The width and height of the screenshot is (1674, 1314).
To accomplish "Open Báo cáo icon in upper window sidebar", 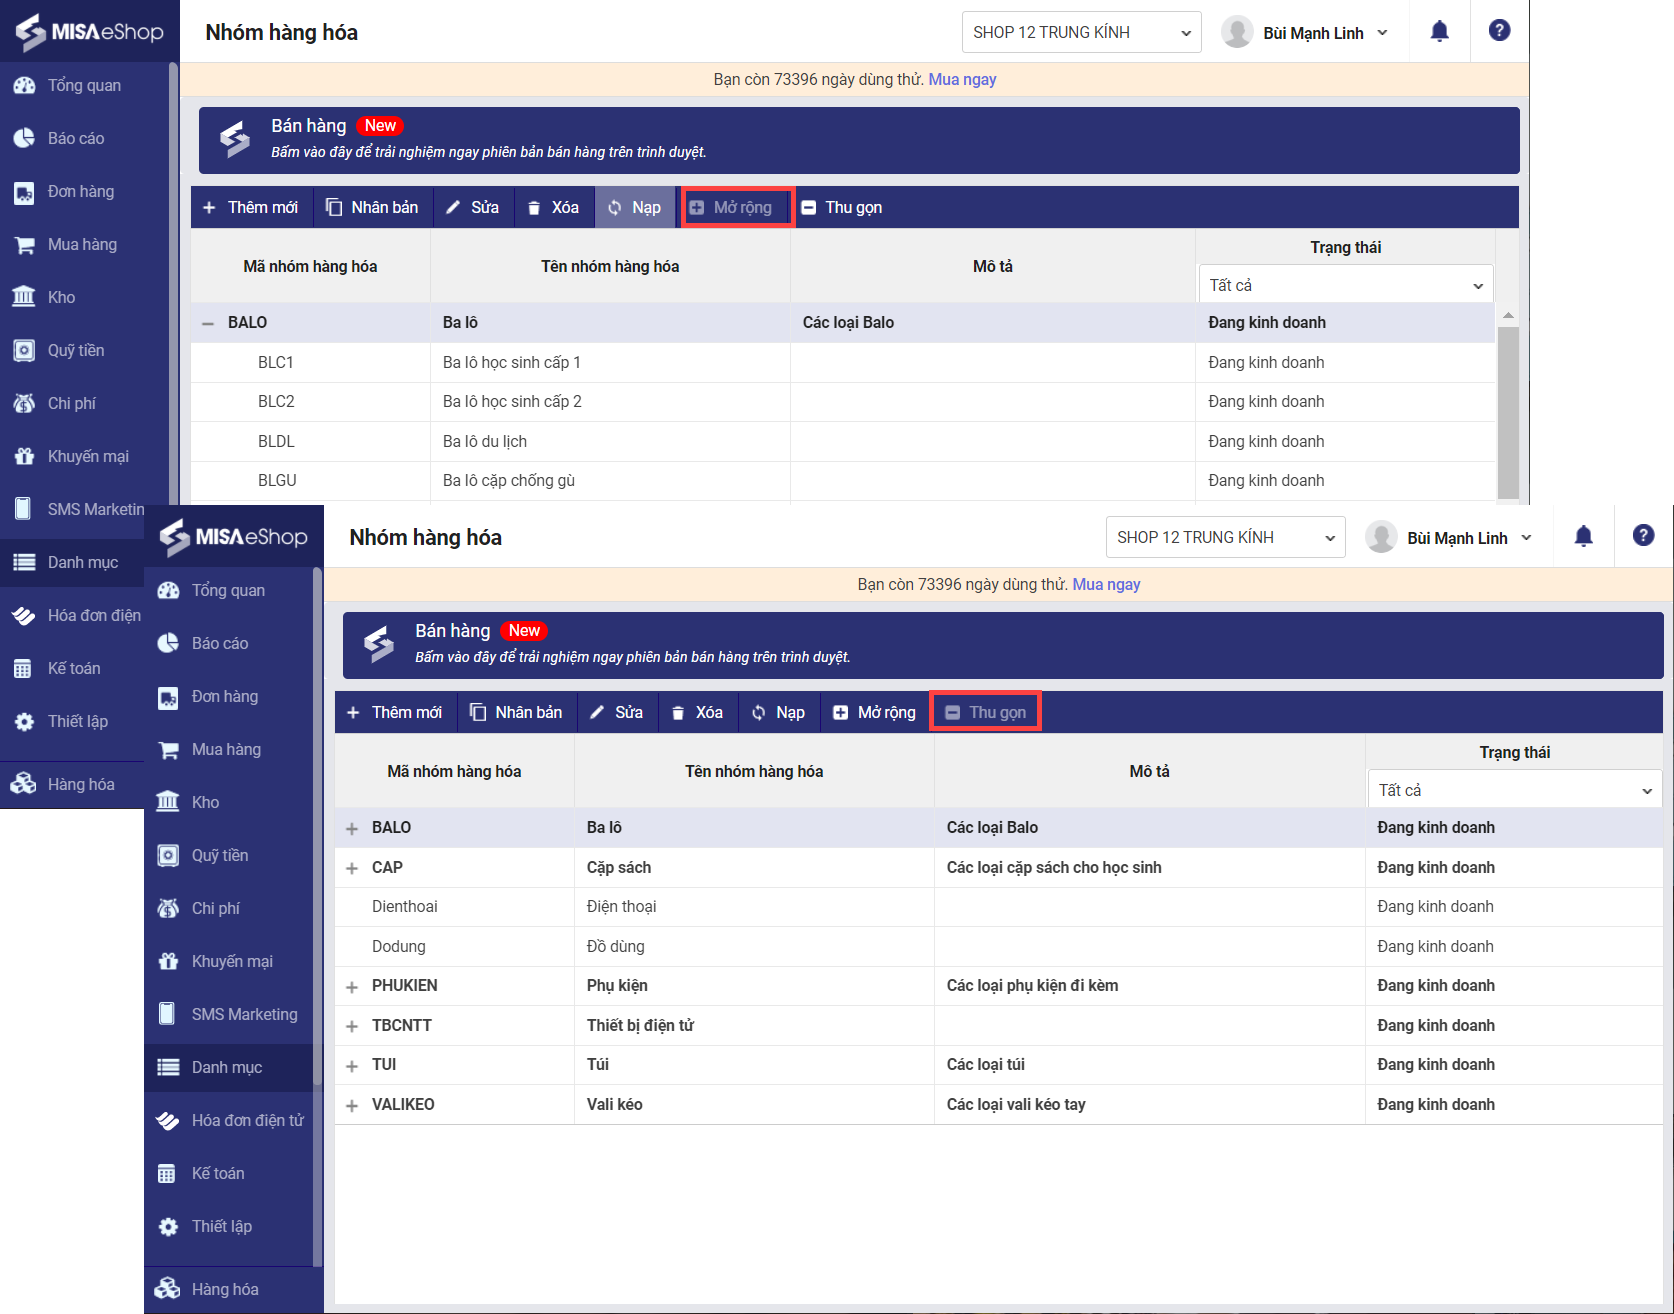I will [x=24, y=139].
